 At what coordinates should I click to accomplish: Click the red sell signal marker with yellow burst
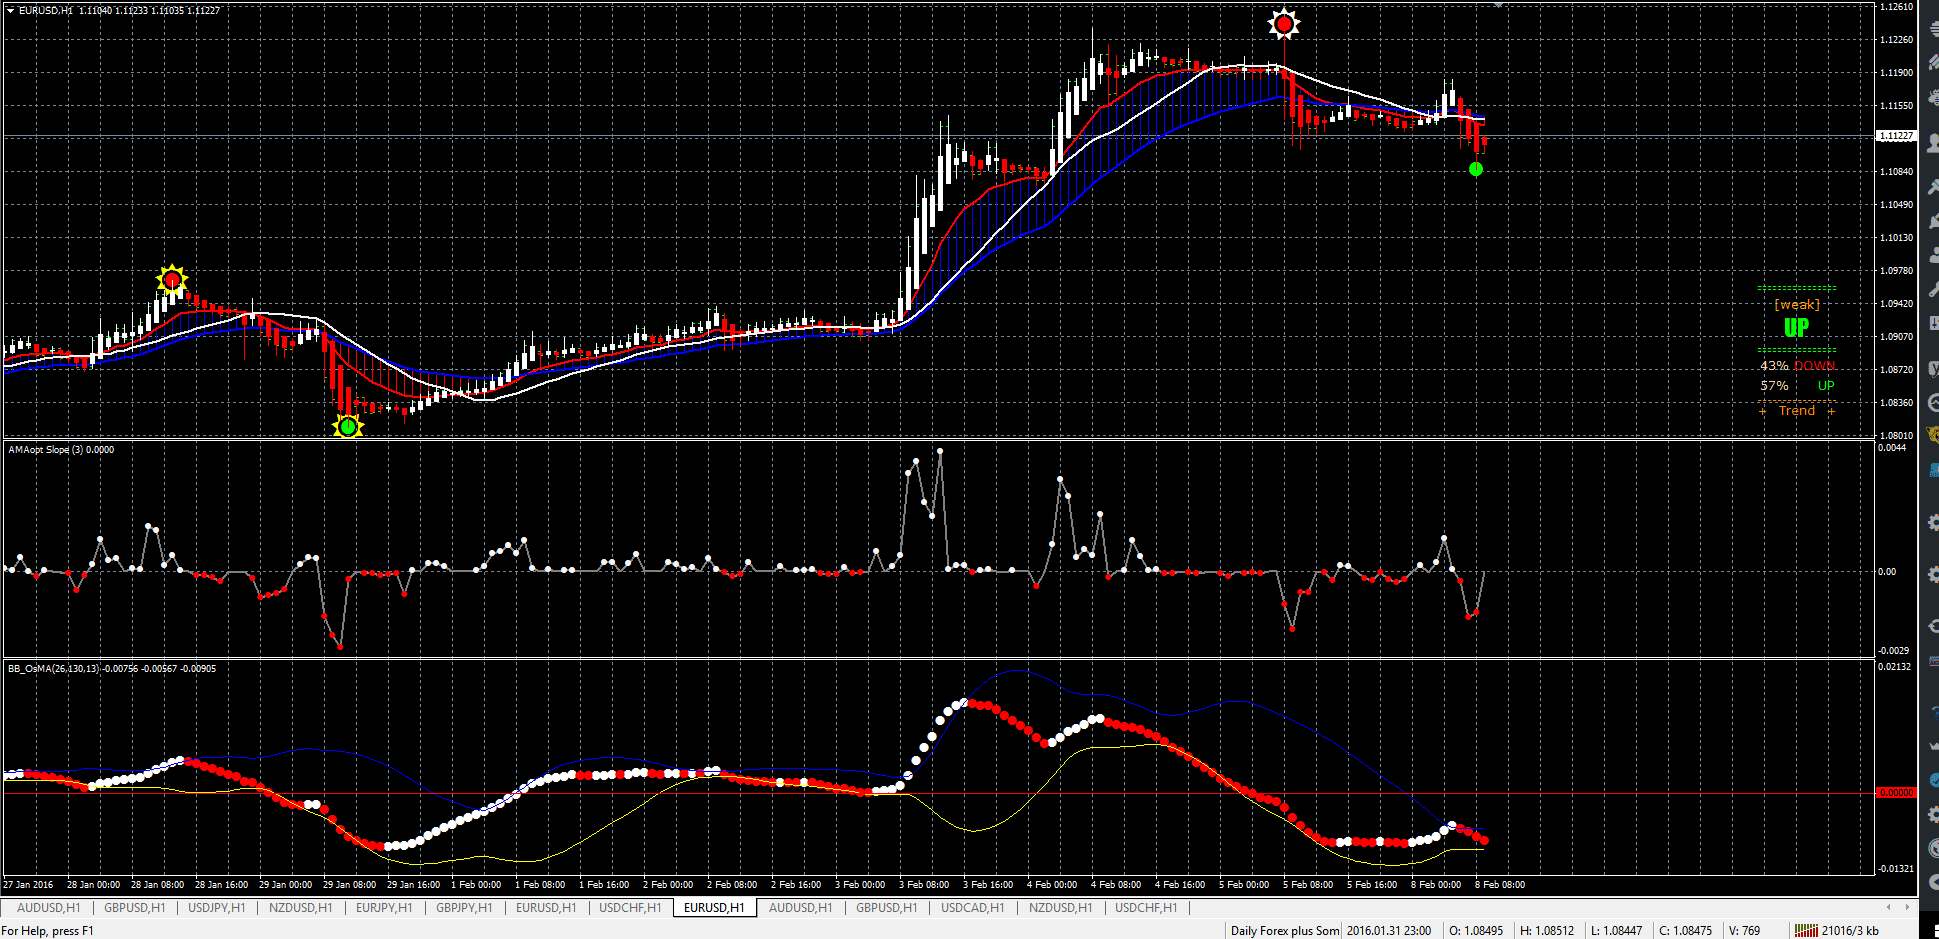172,280
